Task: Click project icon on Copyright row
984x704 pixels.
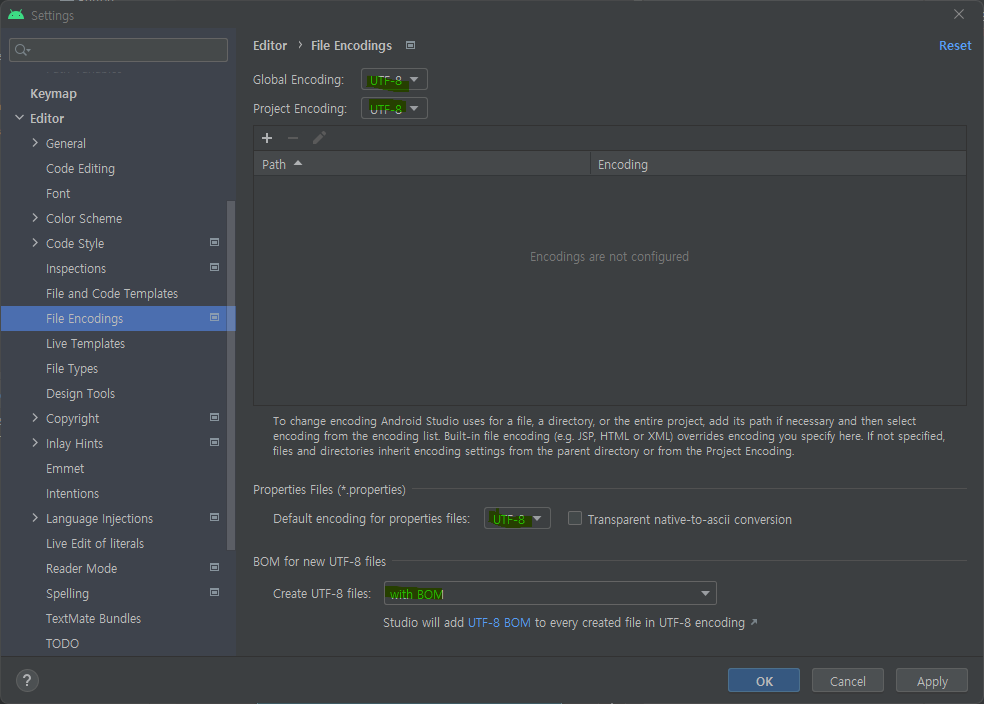Action: (215, 417)
